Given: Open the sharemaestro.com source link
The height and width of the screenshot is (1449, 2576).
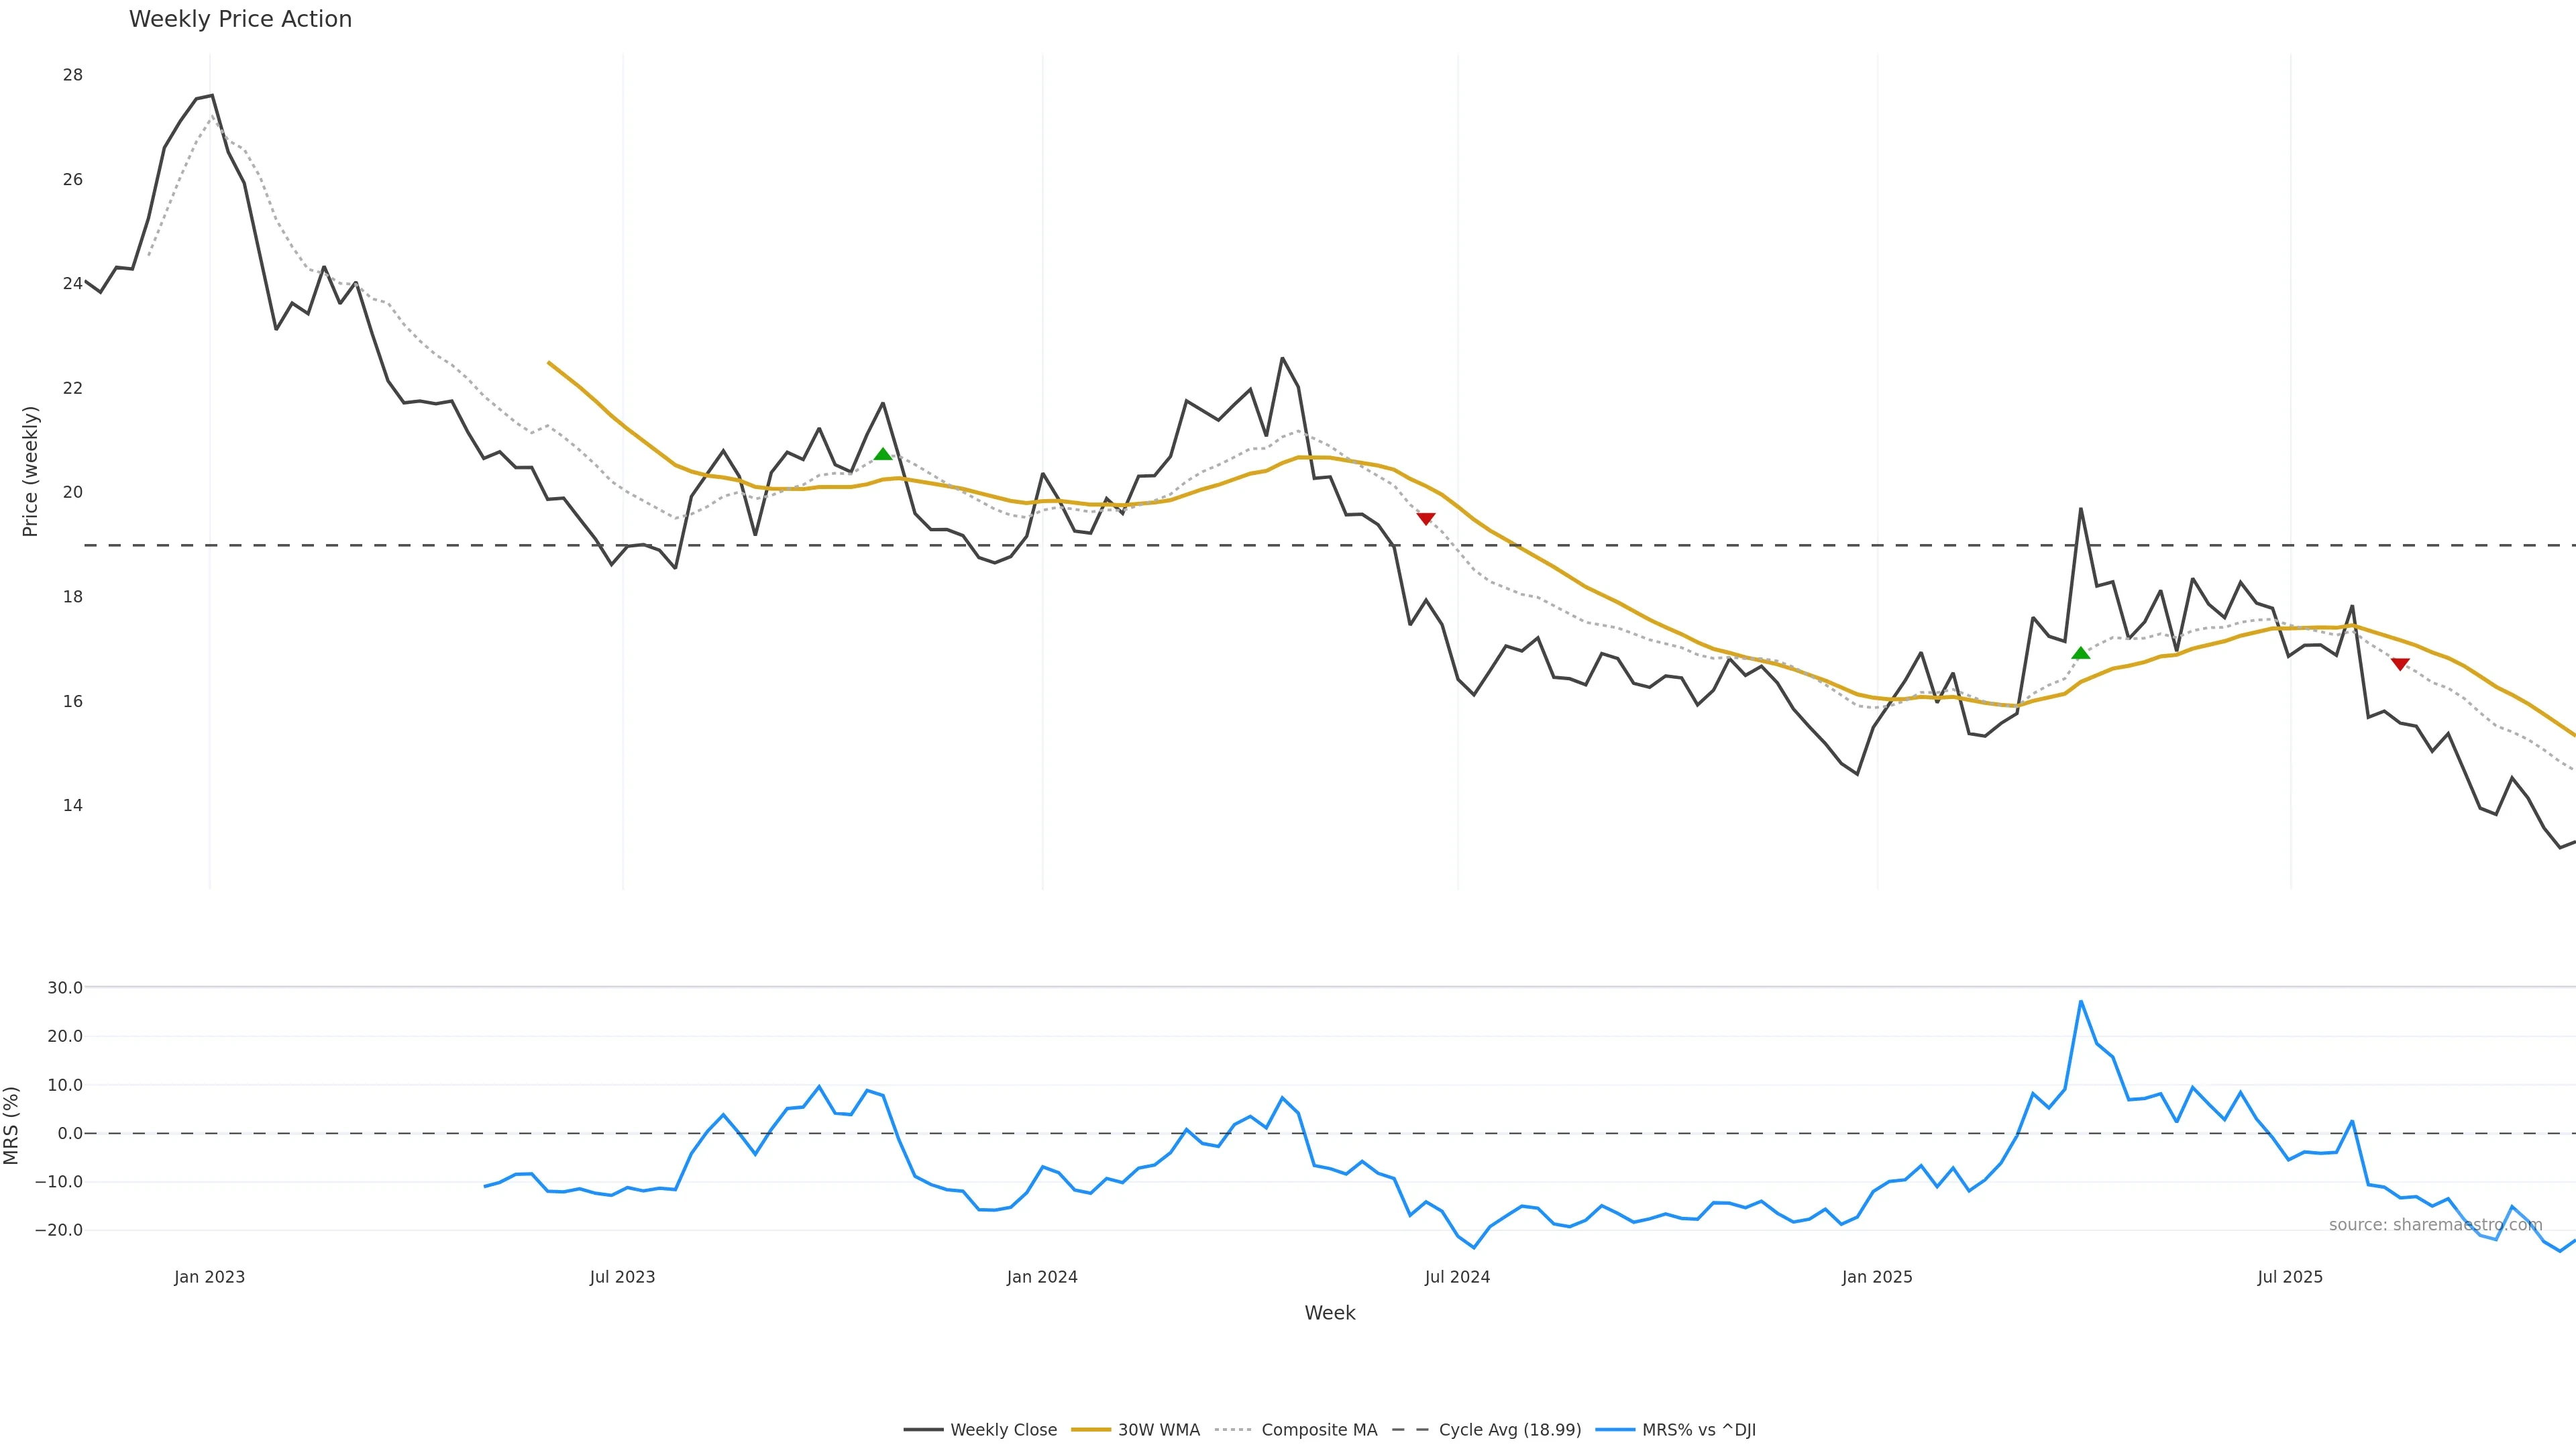Looking at the screenshot, I should 2435,1225.
